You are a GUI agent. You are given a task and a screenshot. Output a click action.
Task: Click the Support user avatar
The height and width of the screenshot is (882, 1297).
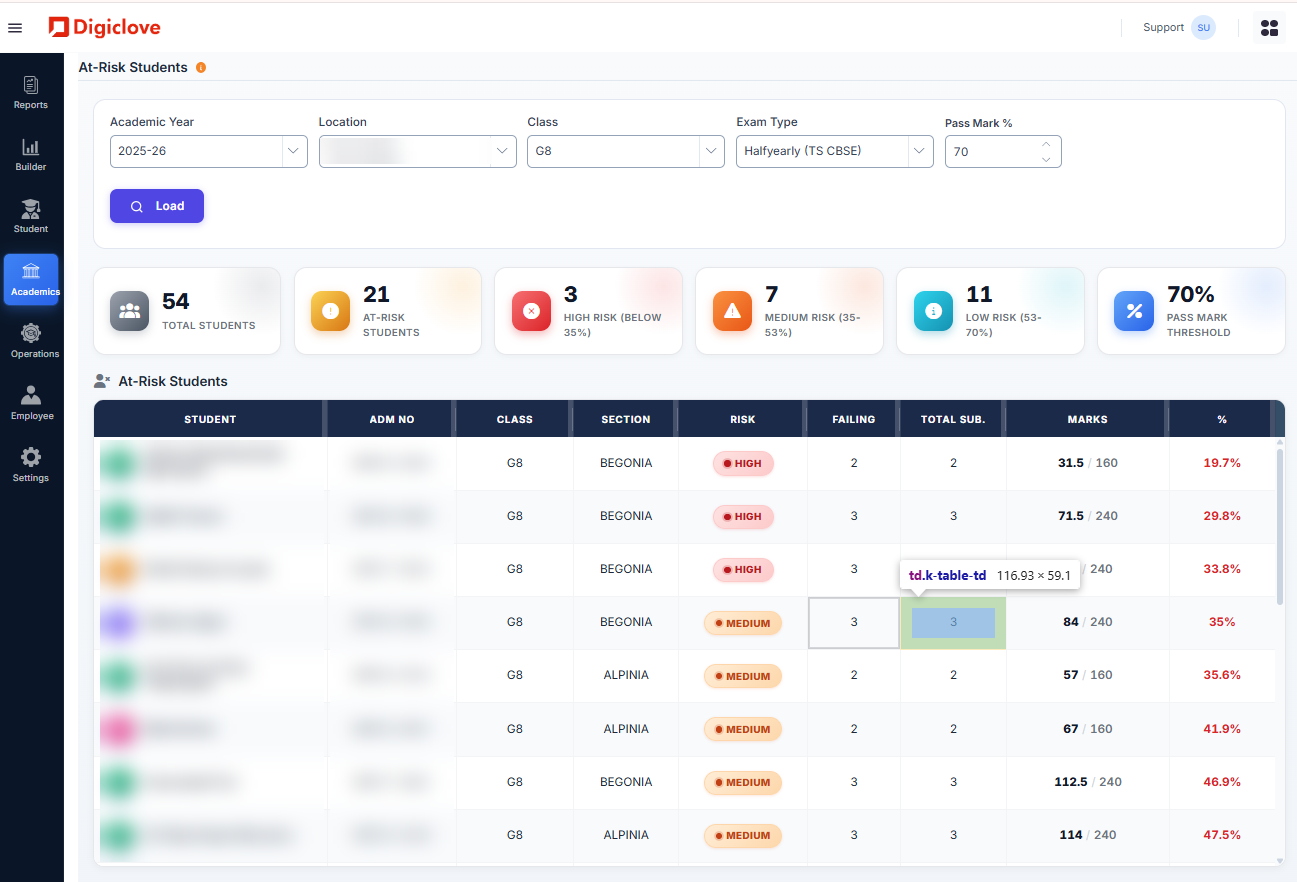tap(1204, 28)
